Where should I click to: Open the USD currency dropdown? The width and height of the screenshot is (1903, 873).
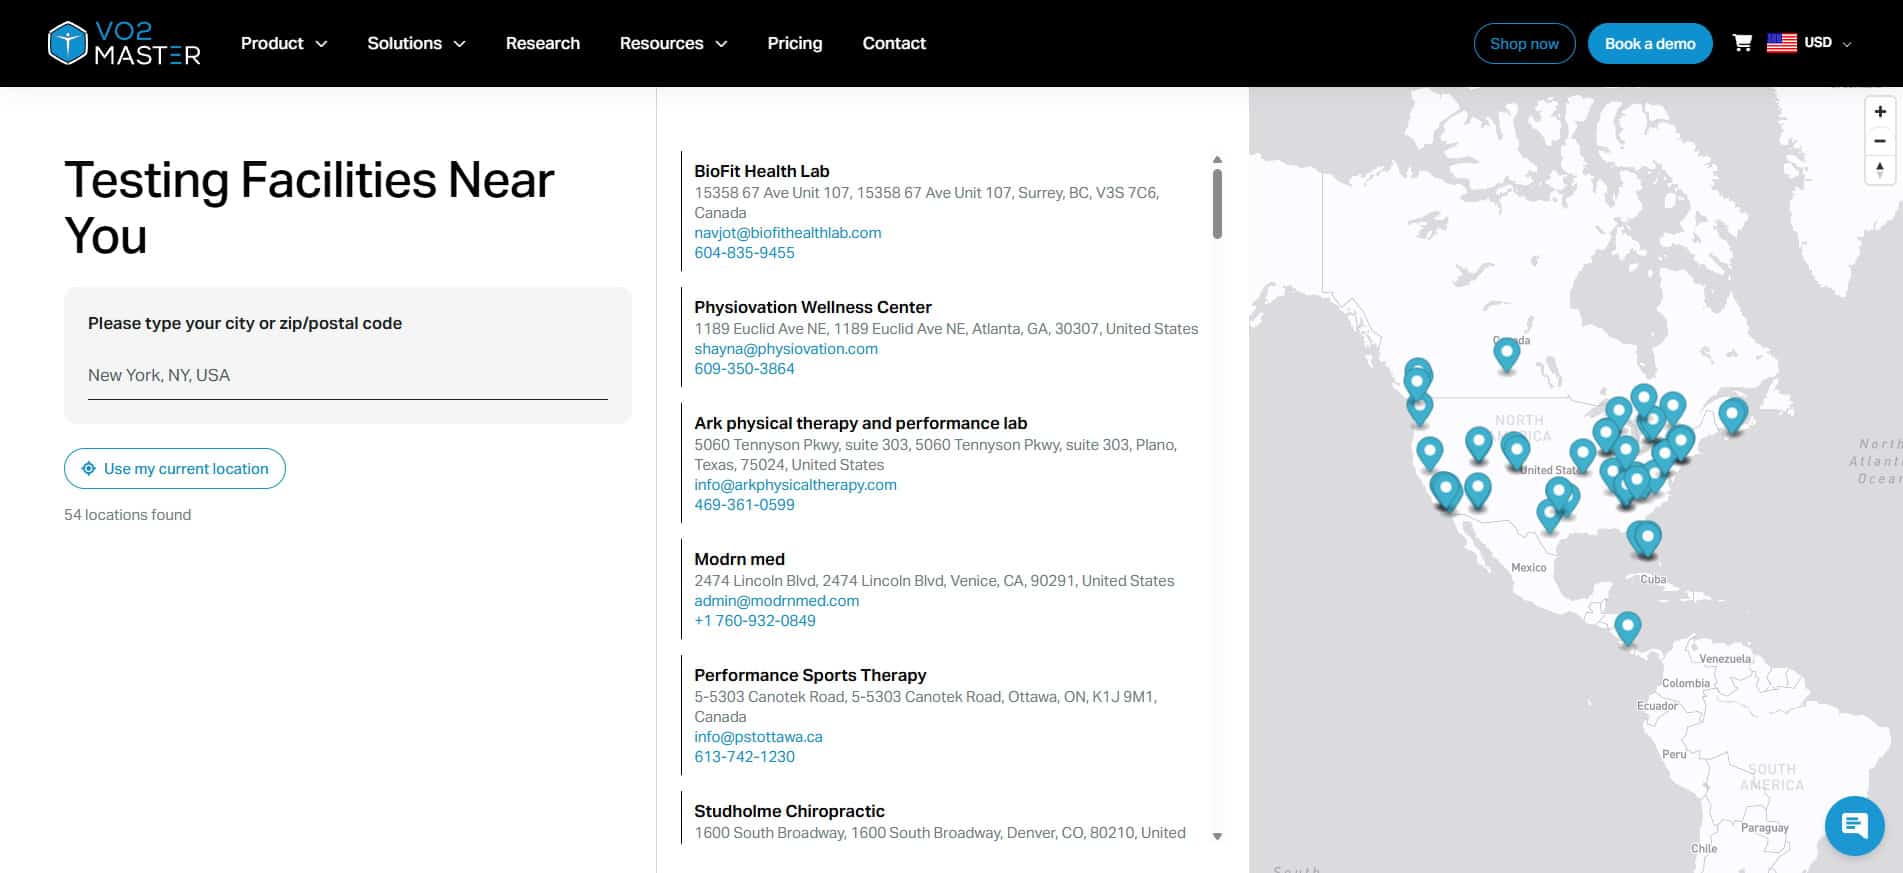(x=1828, y=43)
